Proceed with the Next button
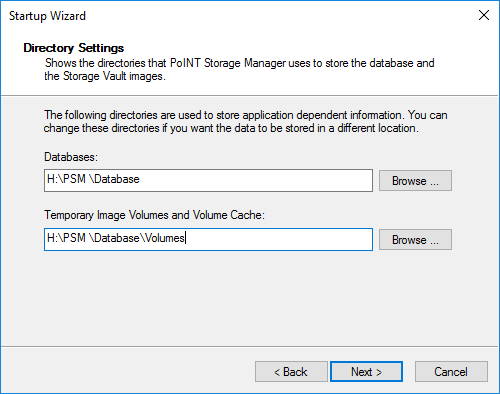 coord(366,372)
